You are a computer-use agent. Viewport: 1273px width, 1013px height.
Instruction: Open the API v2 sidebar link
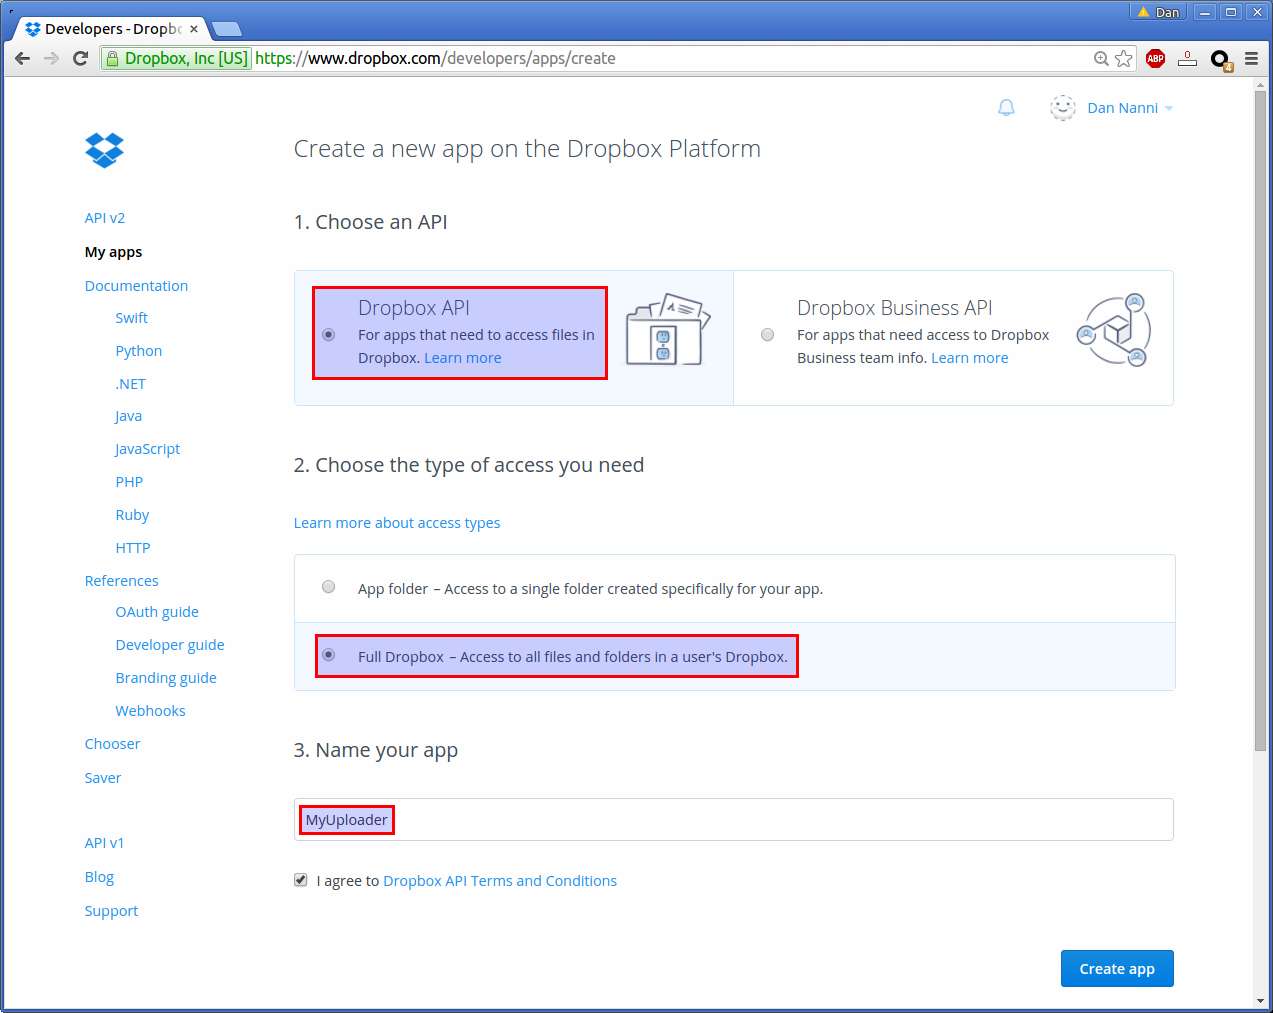tap(105, 218)
